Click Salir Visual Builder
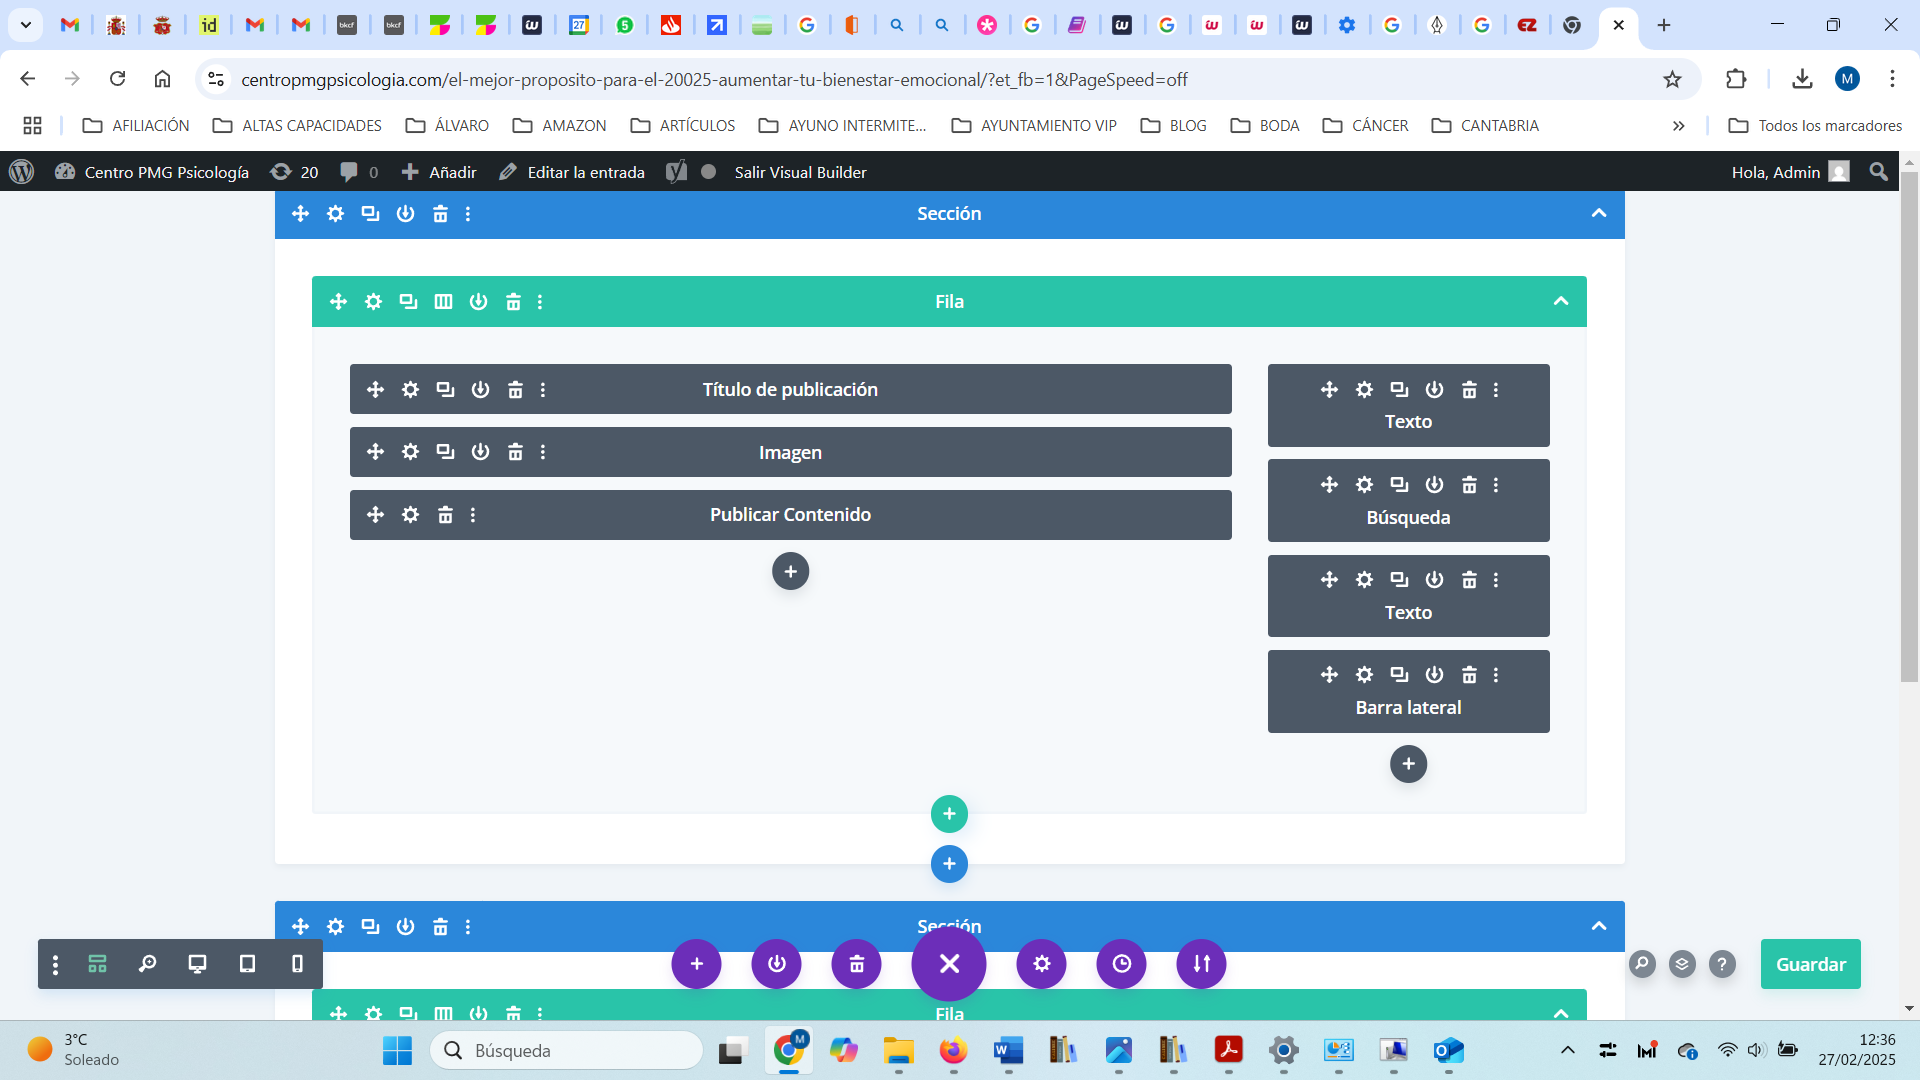Image resolution: width=1920 pixels, height=1080 pixels. 800,172
